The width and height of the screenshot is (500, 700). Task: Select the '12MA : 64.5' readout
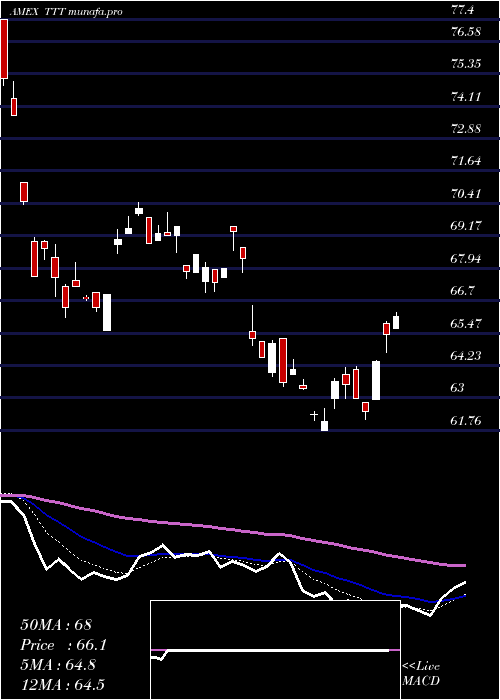pos(62,685)
